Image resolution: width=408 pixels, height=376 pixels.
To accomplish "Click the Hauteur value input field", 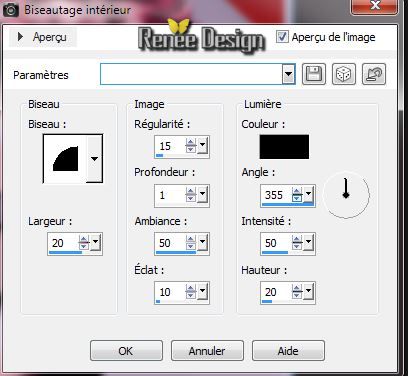I will 276,292.
